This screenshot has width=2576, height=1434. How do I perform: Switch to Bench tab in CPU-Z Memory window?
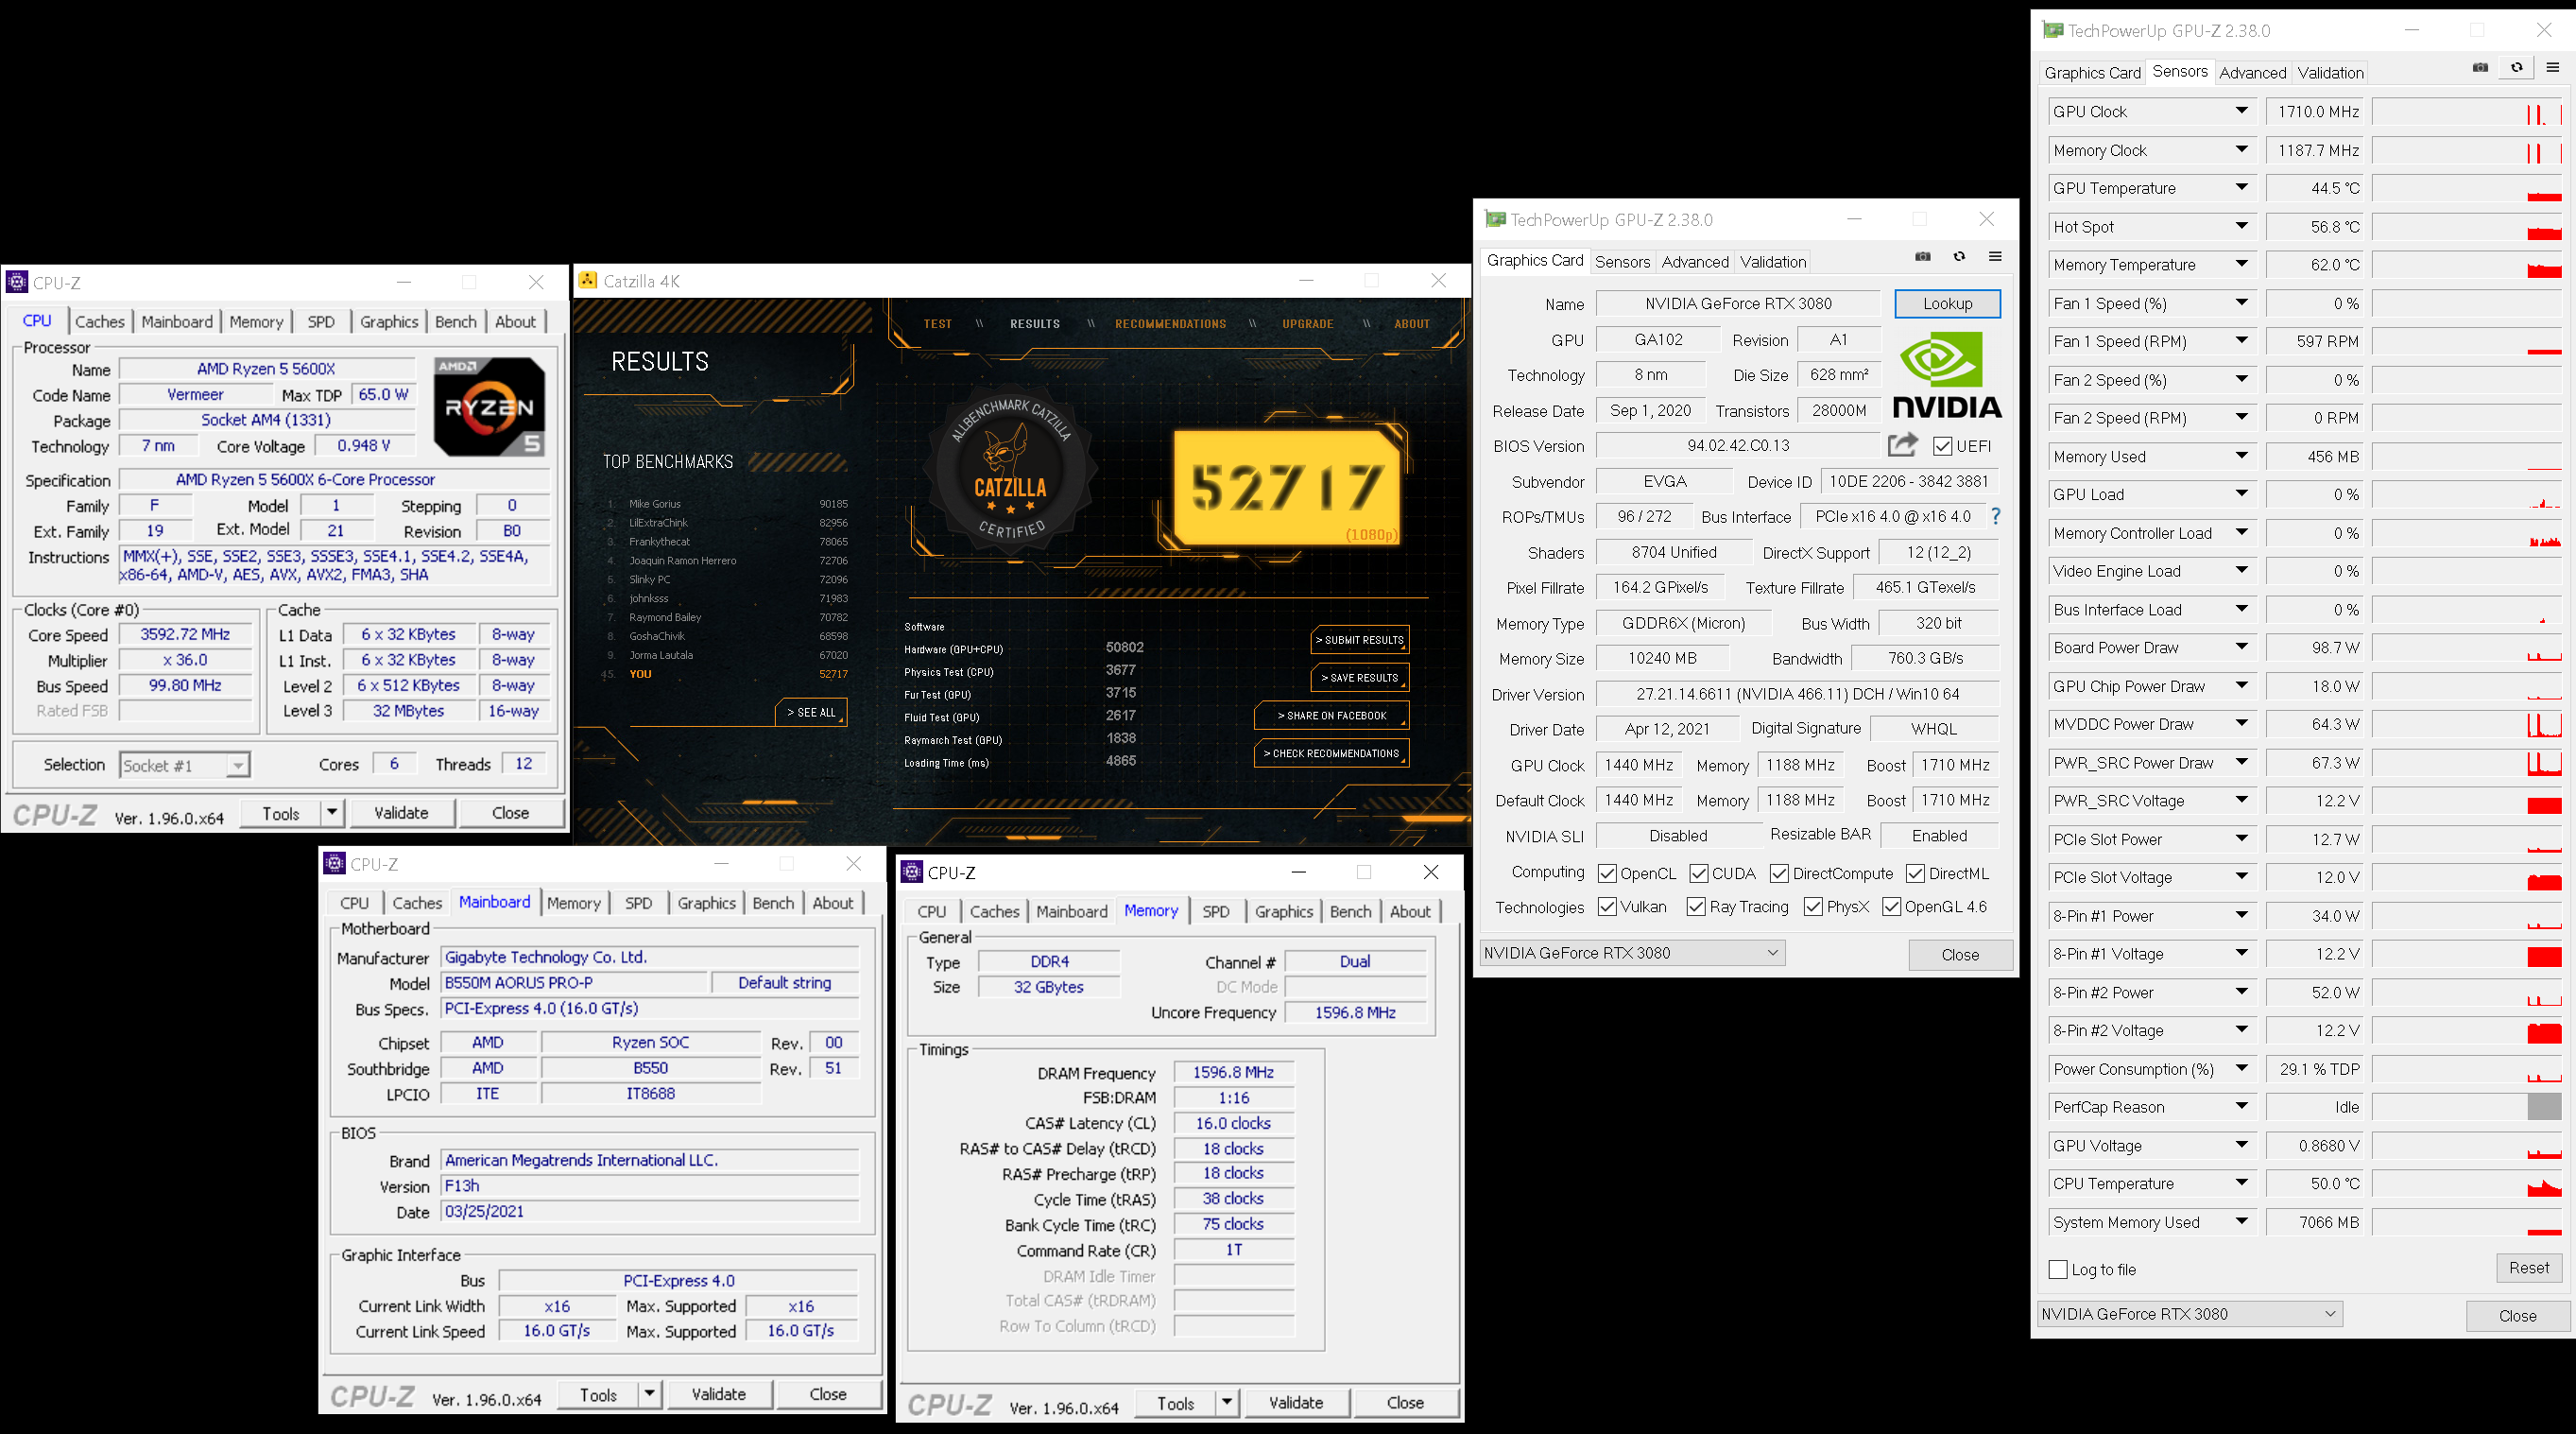click(1350, 912)
